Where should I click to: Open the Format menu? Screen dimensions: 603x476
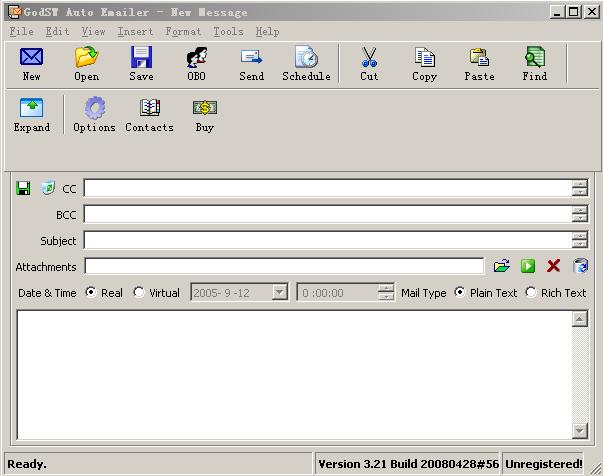pos(183,32)
